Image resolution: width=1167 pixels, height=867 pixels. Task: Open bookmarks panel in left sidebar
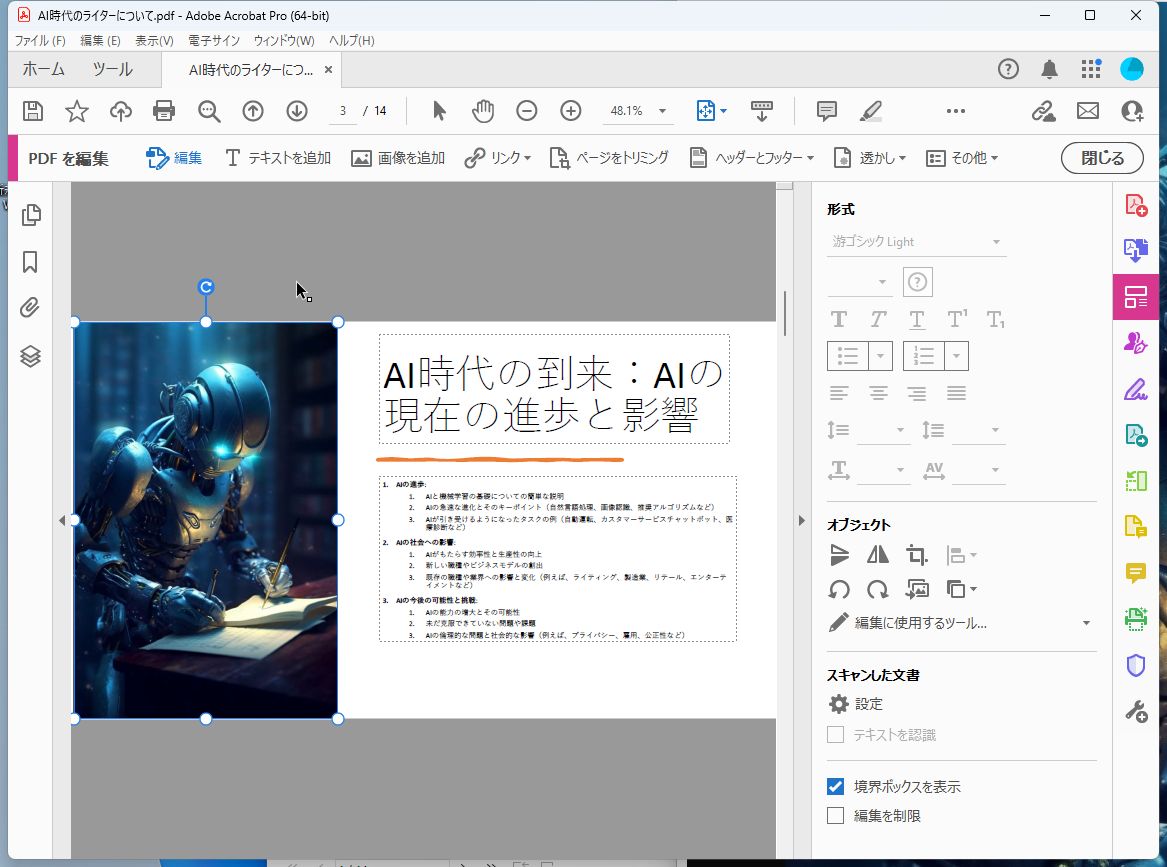click(30, 262)
